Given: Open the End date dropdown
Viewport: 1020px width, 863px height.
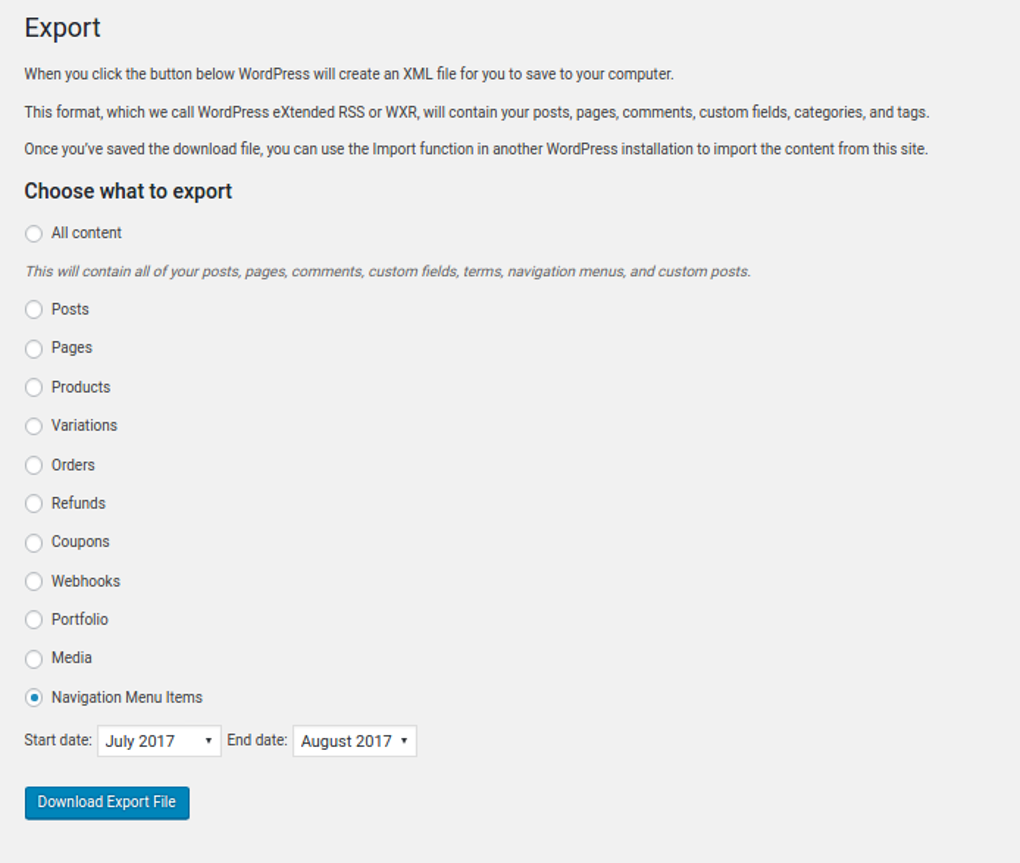Looking at the screenshot, I should (x=354, y=740).
